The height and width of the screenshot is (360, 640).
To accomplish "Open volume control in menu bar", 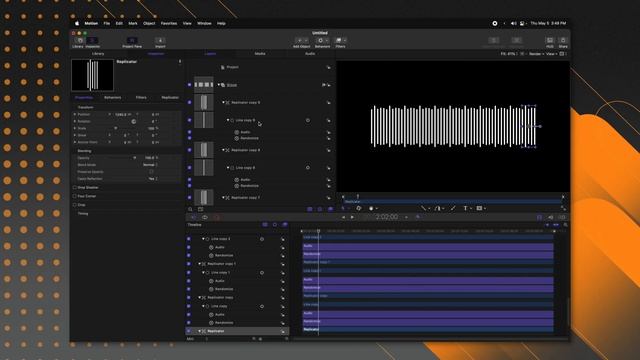I will (x=513, y=24).
